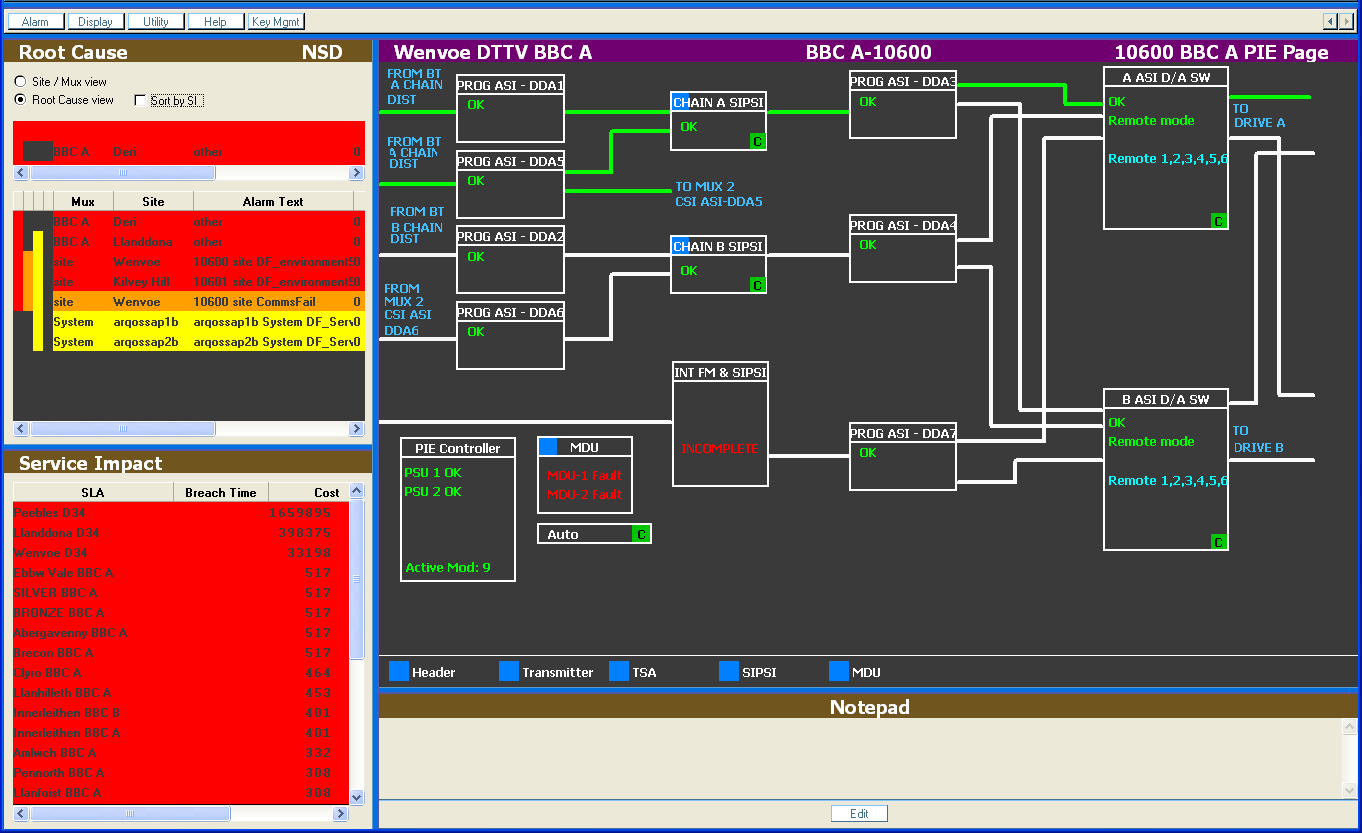Image resolution: width=1362 pixels, height=833 pixels.
Task: Click Service Impact list scroll down arrow
Action: (357, 797)
